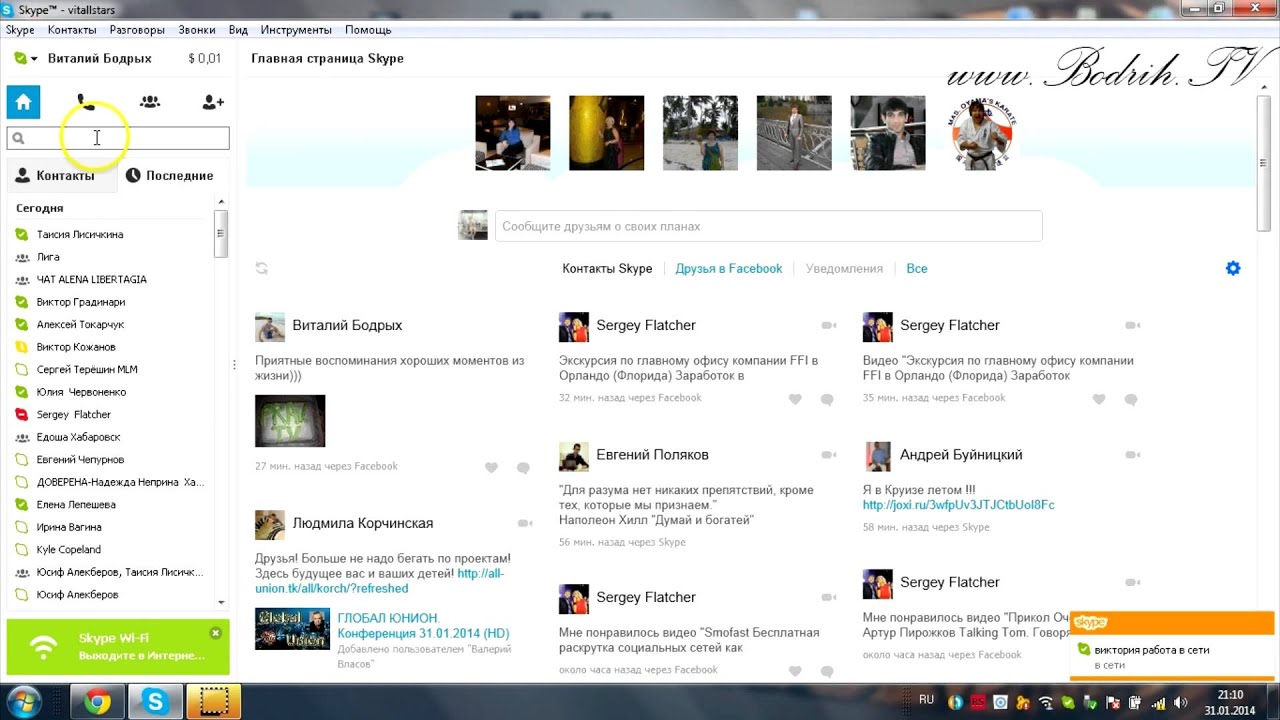Select the Все feed filter

coord(917,268)
